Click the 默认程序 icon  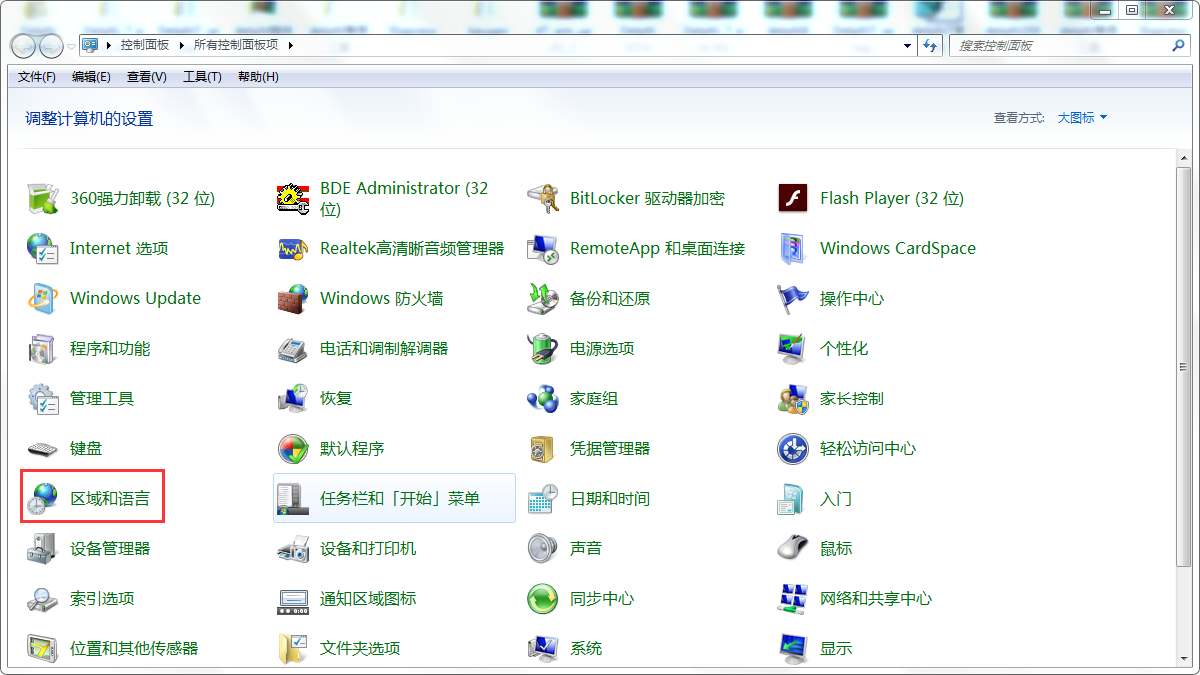coord(292,448)
